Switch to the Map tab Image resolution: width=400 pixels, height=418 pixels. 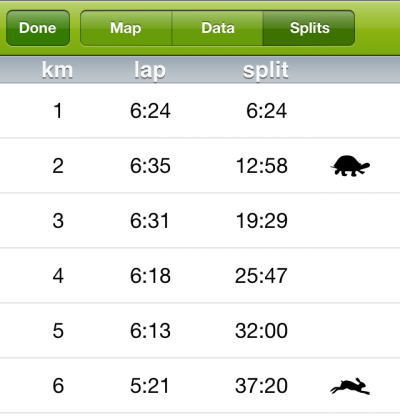[126, 28]
